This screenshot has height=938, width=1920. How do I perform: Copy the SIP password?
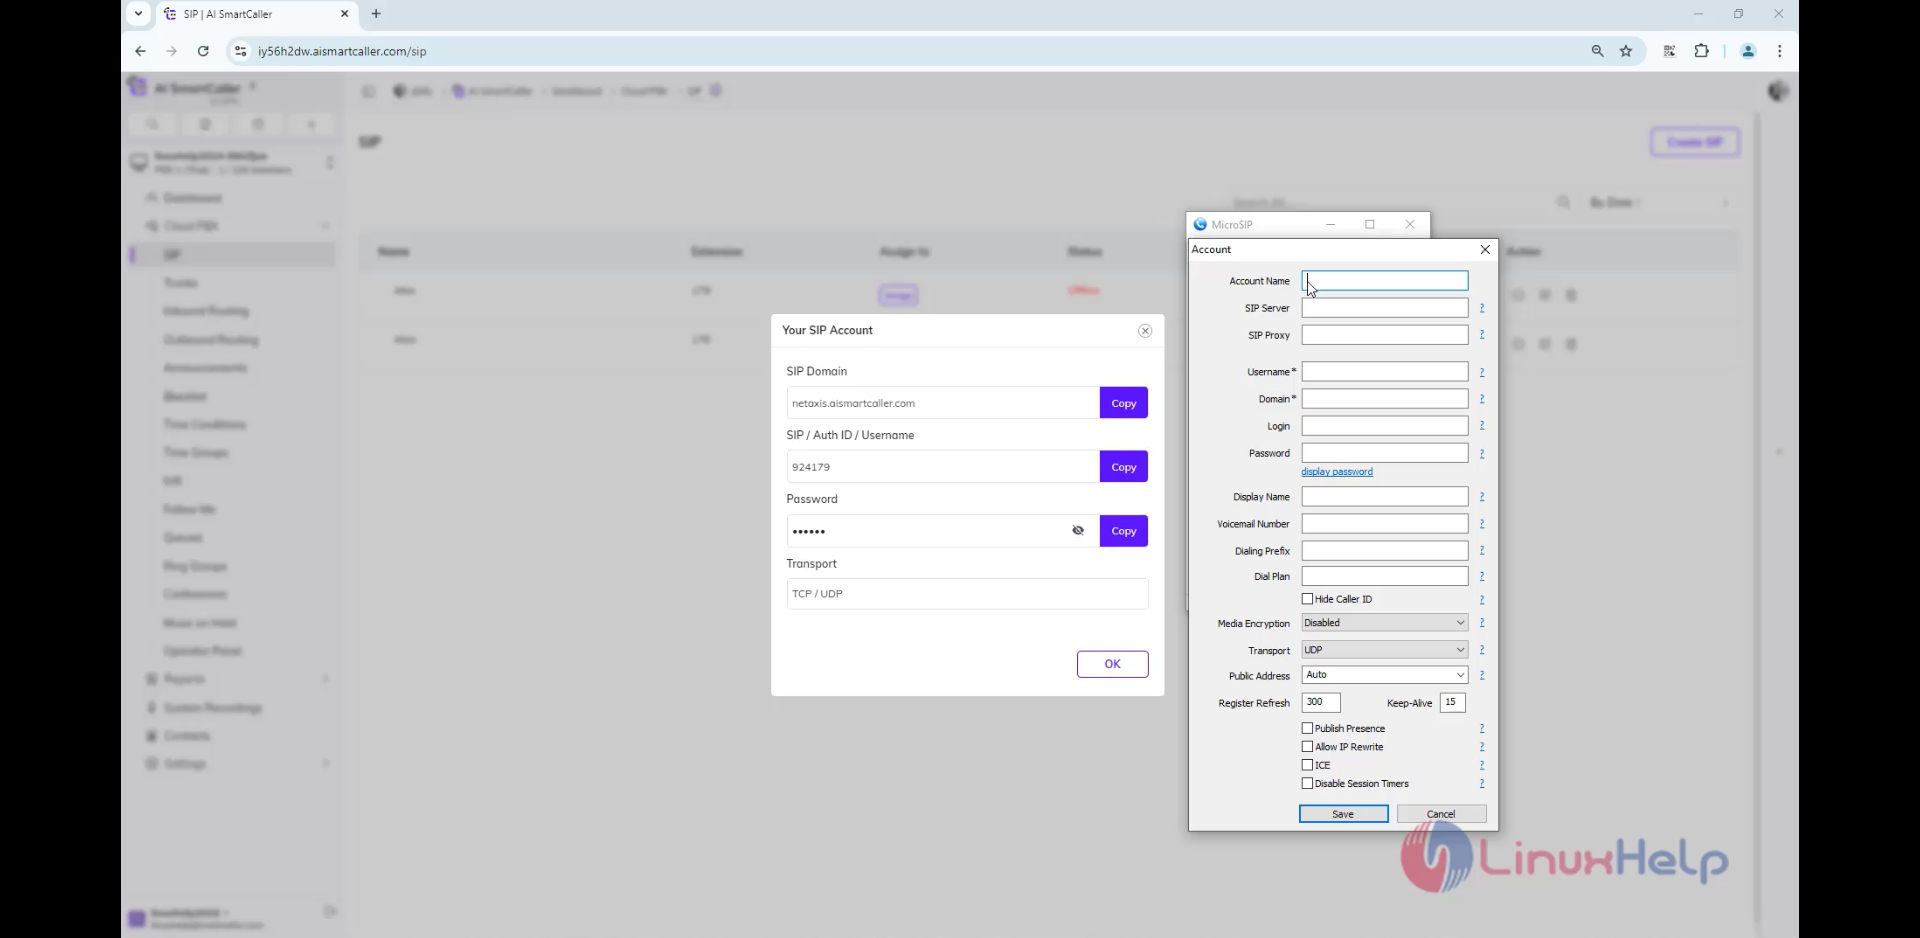1124,531
